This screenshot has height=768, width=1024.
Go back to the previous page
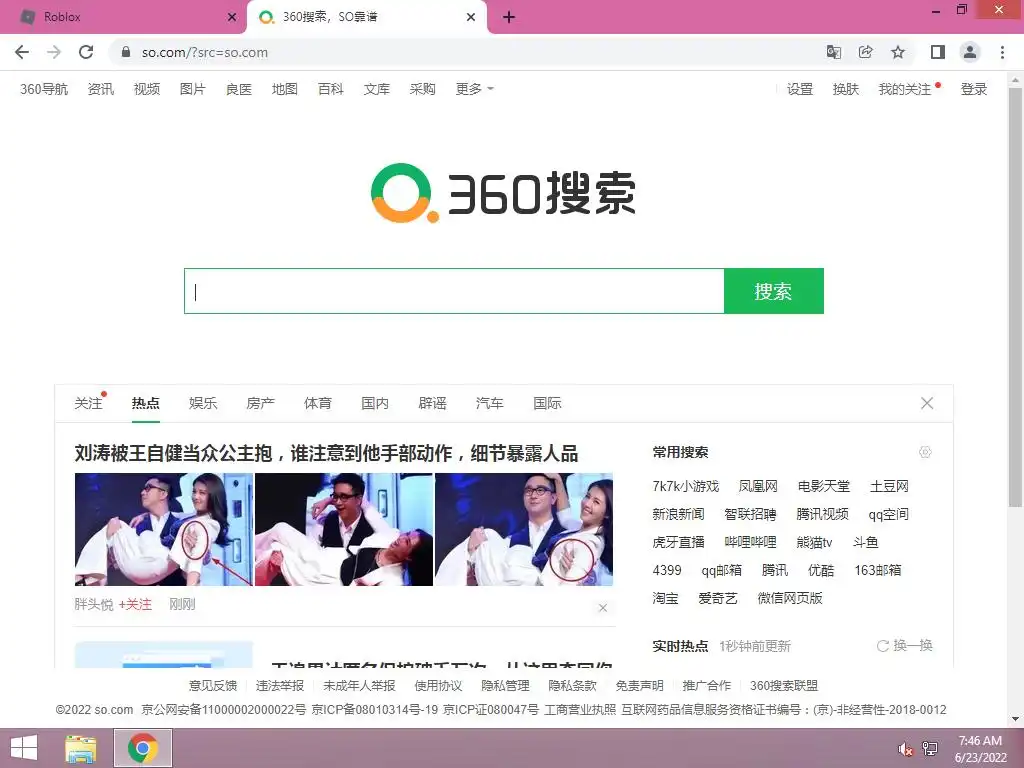point(22,52)
